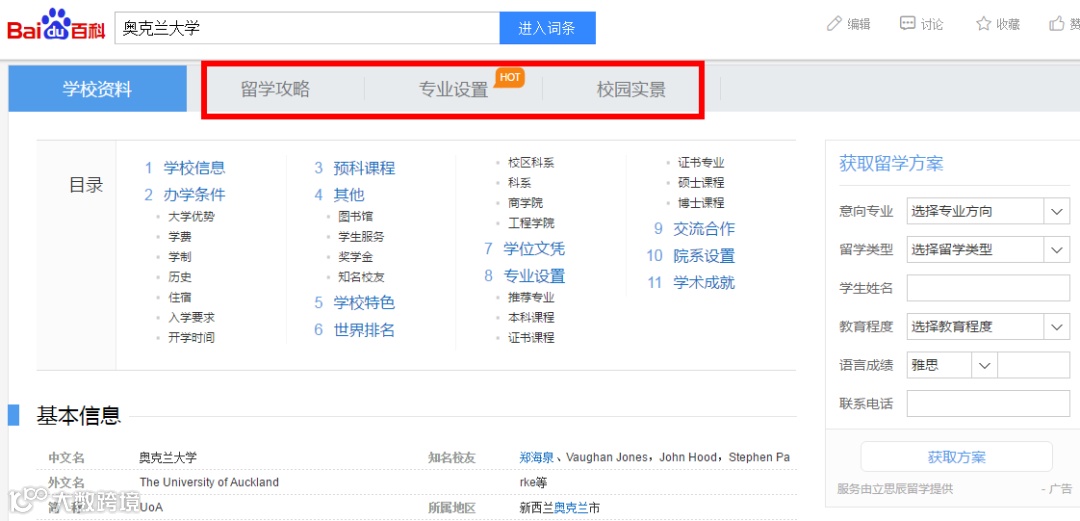Click the 证书专业 sub-entry

pos(701,163)
